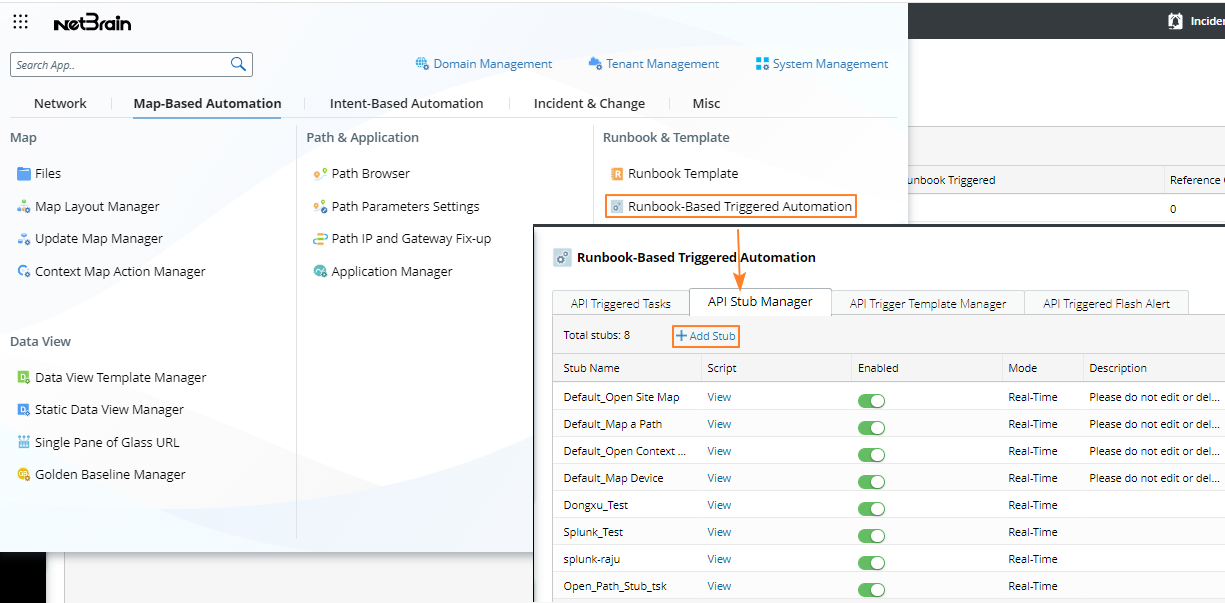
Task: Click the Map Layout Manager icon
Action: [24, 207]
